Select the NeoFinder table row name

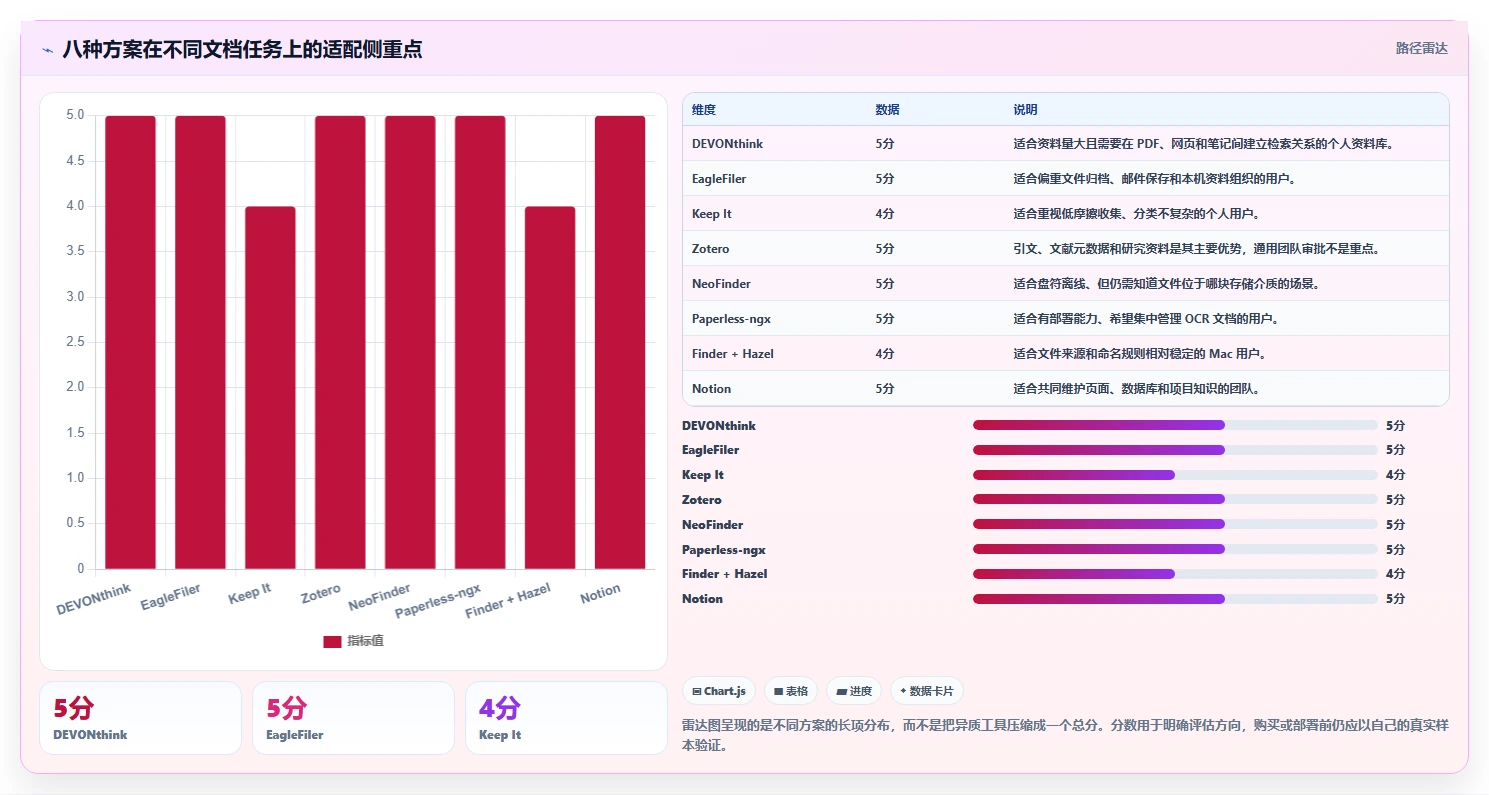721,284
